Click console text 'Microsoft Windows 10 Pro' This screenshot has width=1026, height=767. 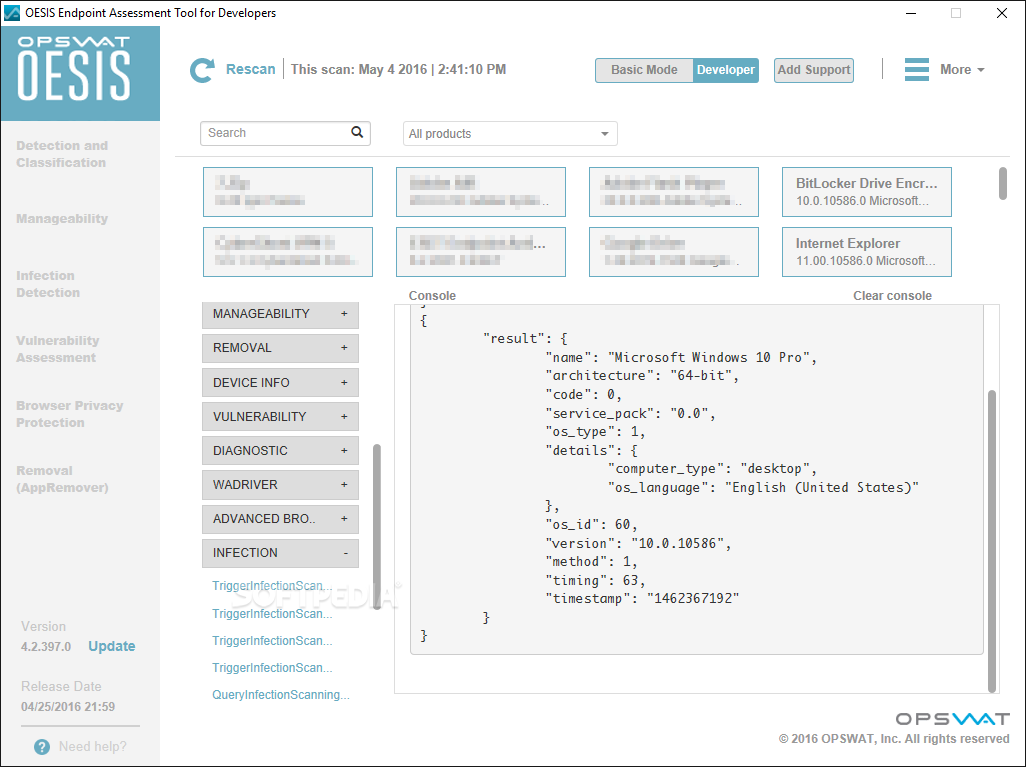[708, 357]
